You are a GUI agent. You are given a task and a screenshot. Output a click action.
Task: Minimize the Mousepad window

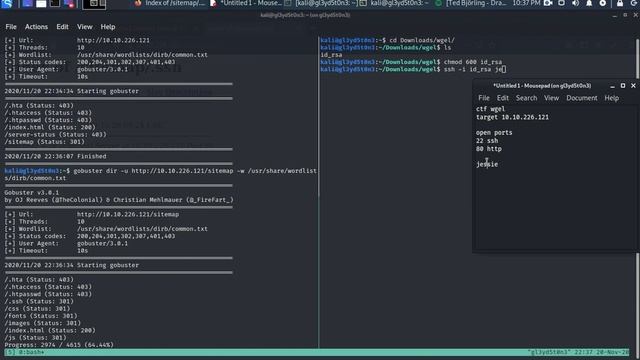point(612,86)
